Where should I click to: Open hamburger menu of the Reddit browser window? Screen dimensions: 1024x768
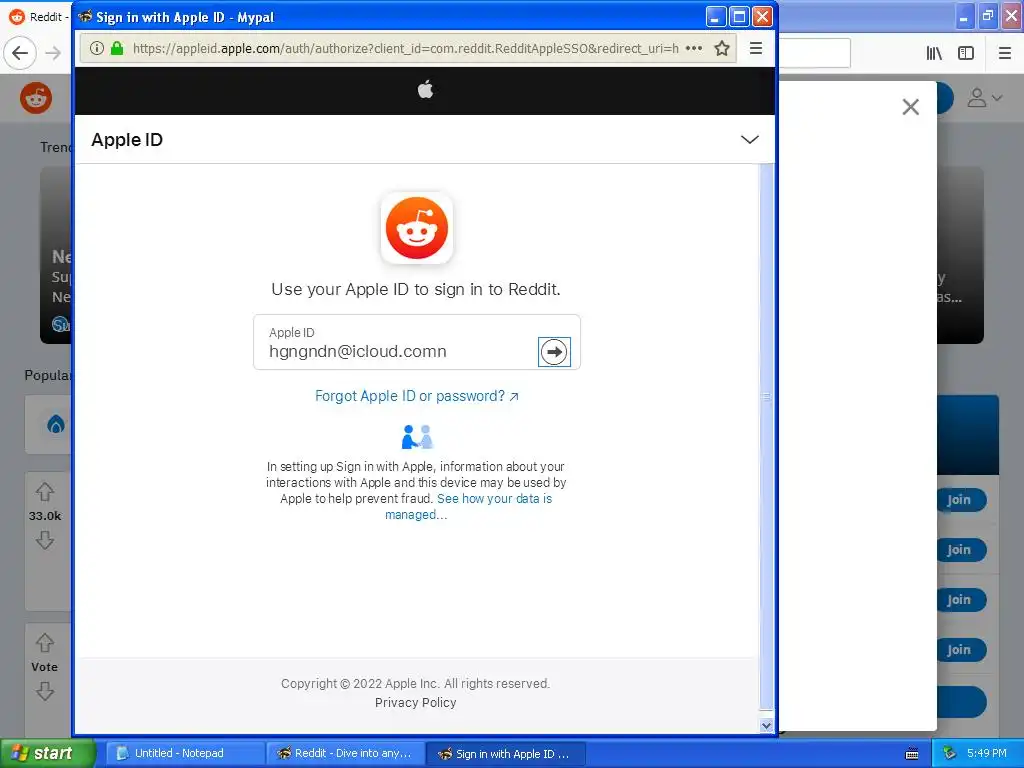pos(1005,53)
